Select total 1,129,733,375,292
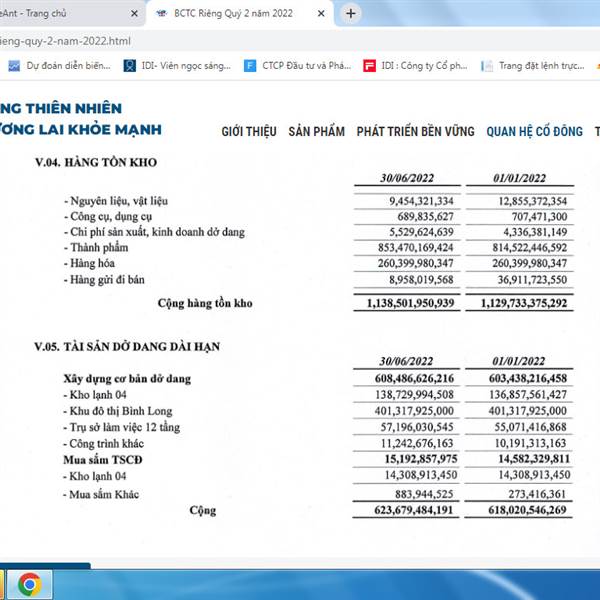The width and height of the screenshot is (600, 600). click(524, 303)
